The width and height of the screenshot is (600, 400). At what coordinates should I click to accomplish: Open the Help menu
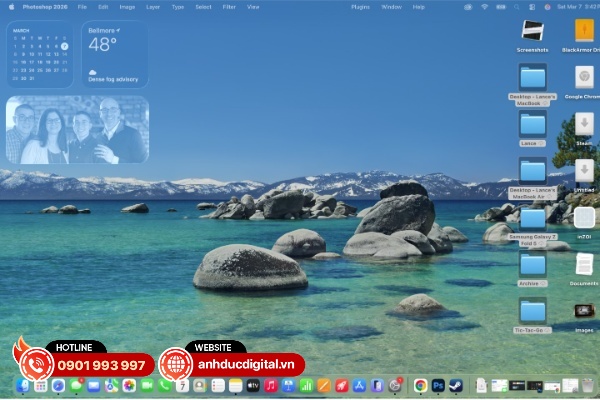(x=419, y=7)
